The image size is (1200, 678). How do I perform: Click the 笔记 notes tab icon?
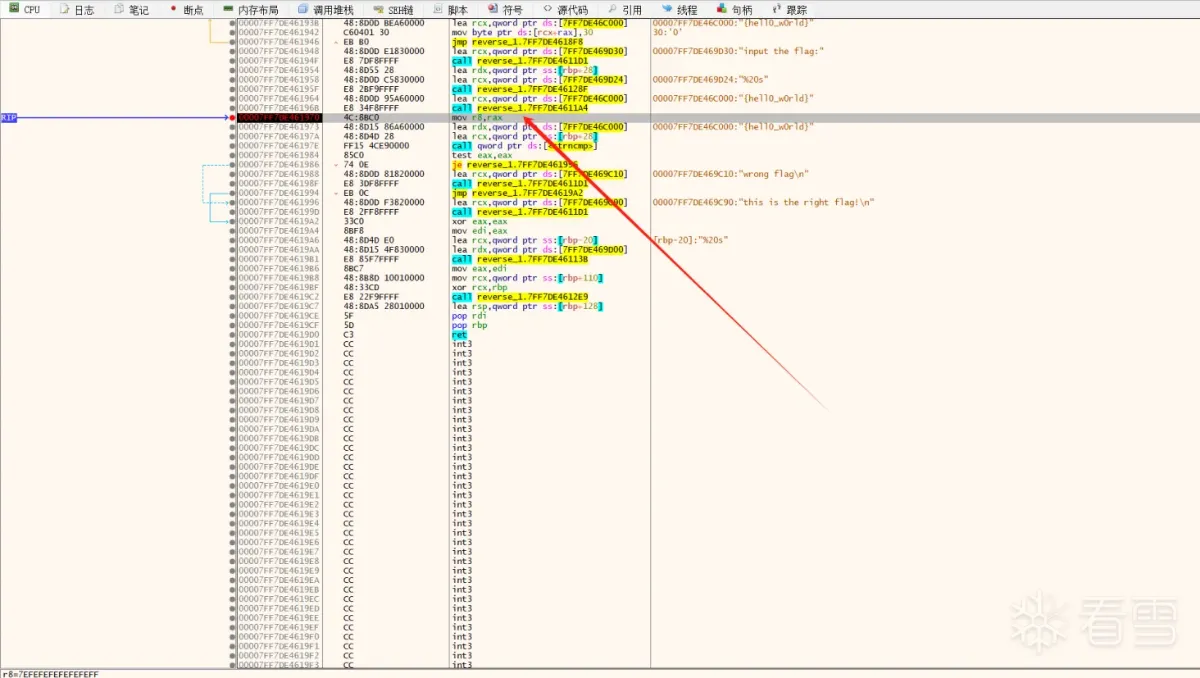118,9
